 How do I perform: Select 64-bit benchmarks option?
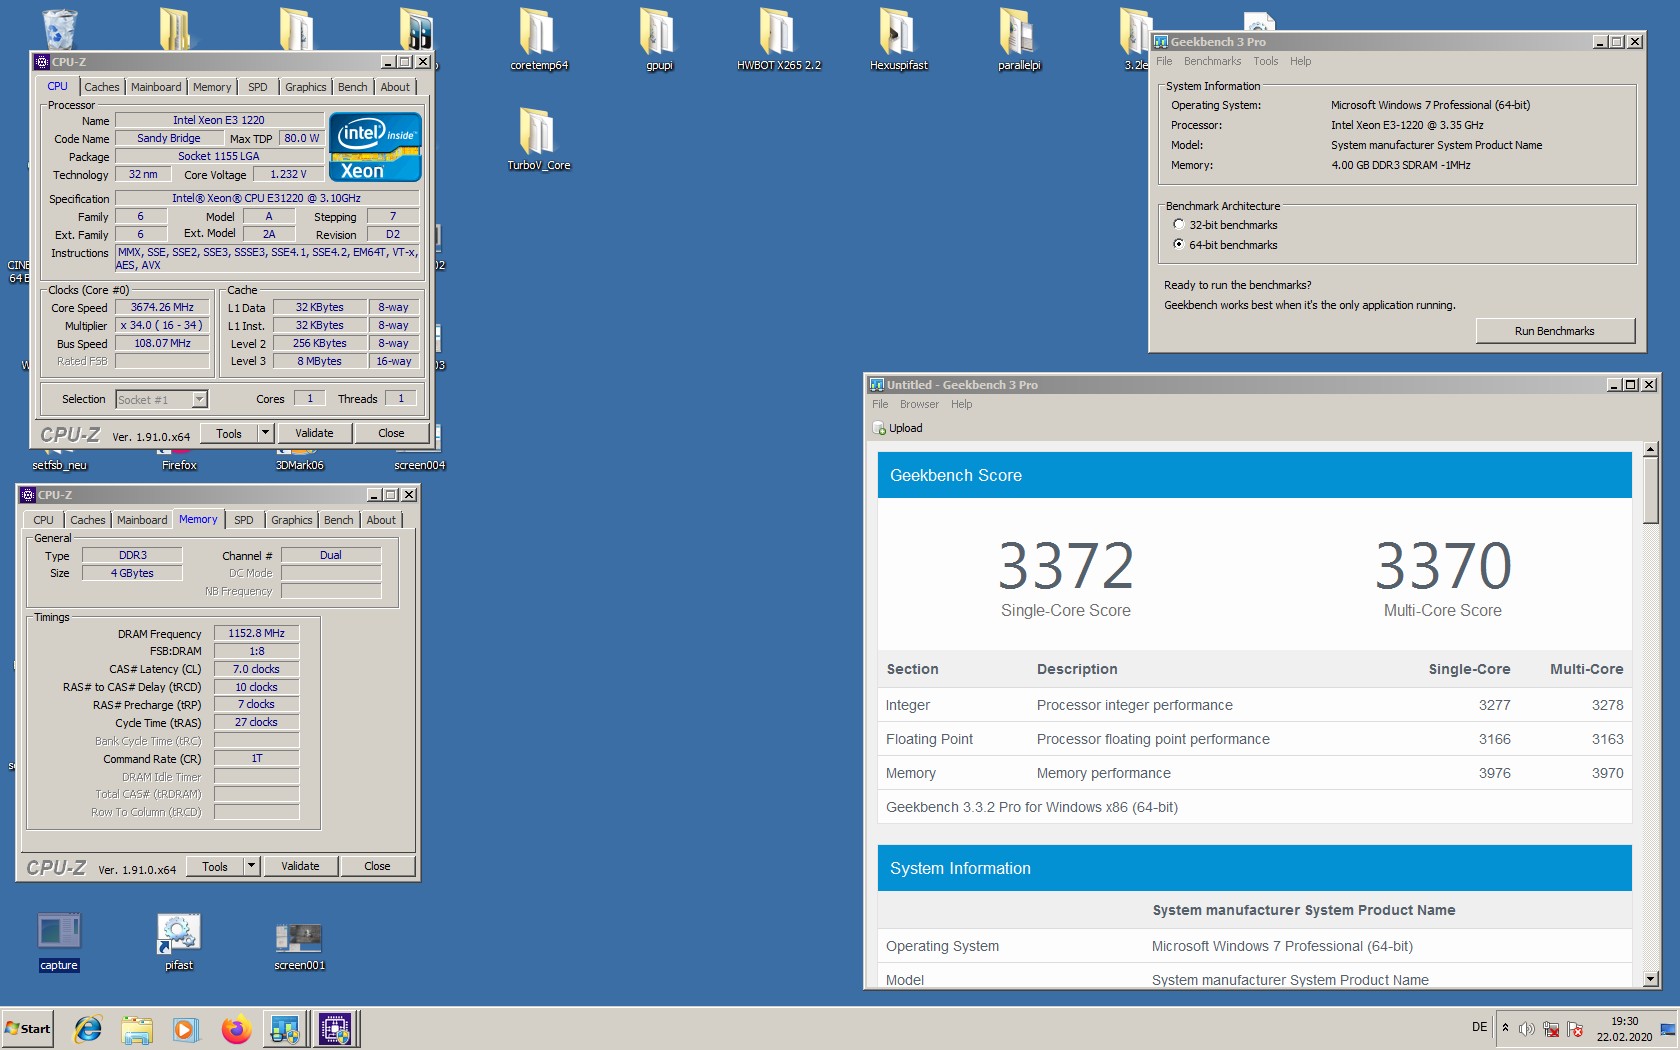[x=1179, y=245]
